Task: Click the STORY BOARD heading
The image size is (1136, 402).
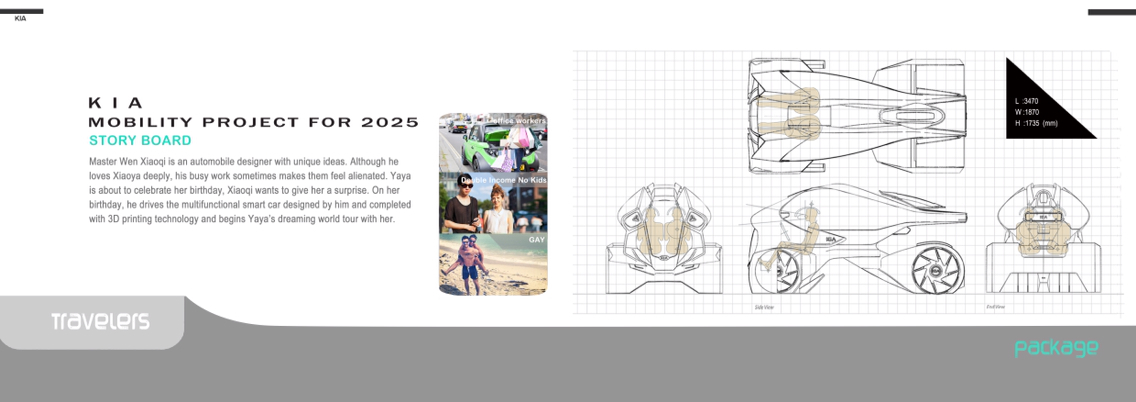Action: coord(140,141)
